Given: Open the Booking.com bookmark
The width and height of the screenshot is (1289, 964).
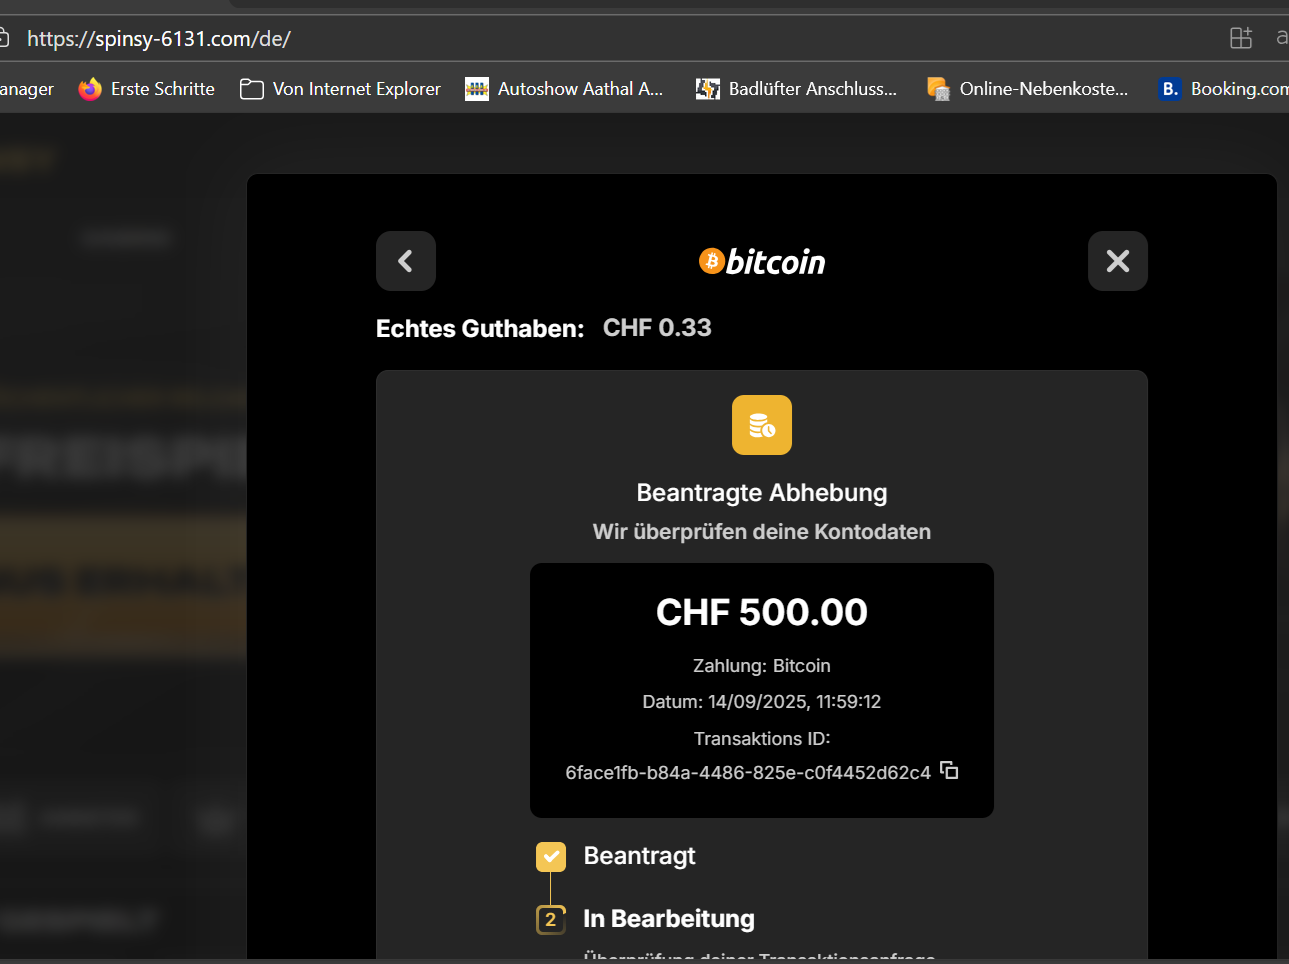Looking at the screenshot, I should coord(1224,89).
